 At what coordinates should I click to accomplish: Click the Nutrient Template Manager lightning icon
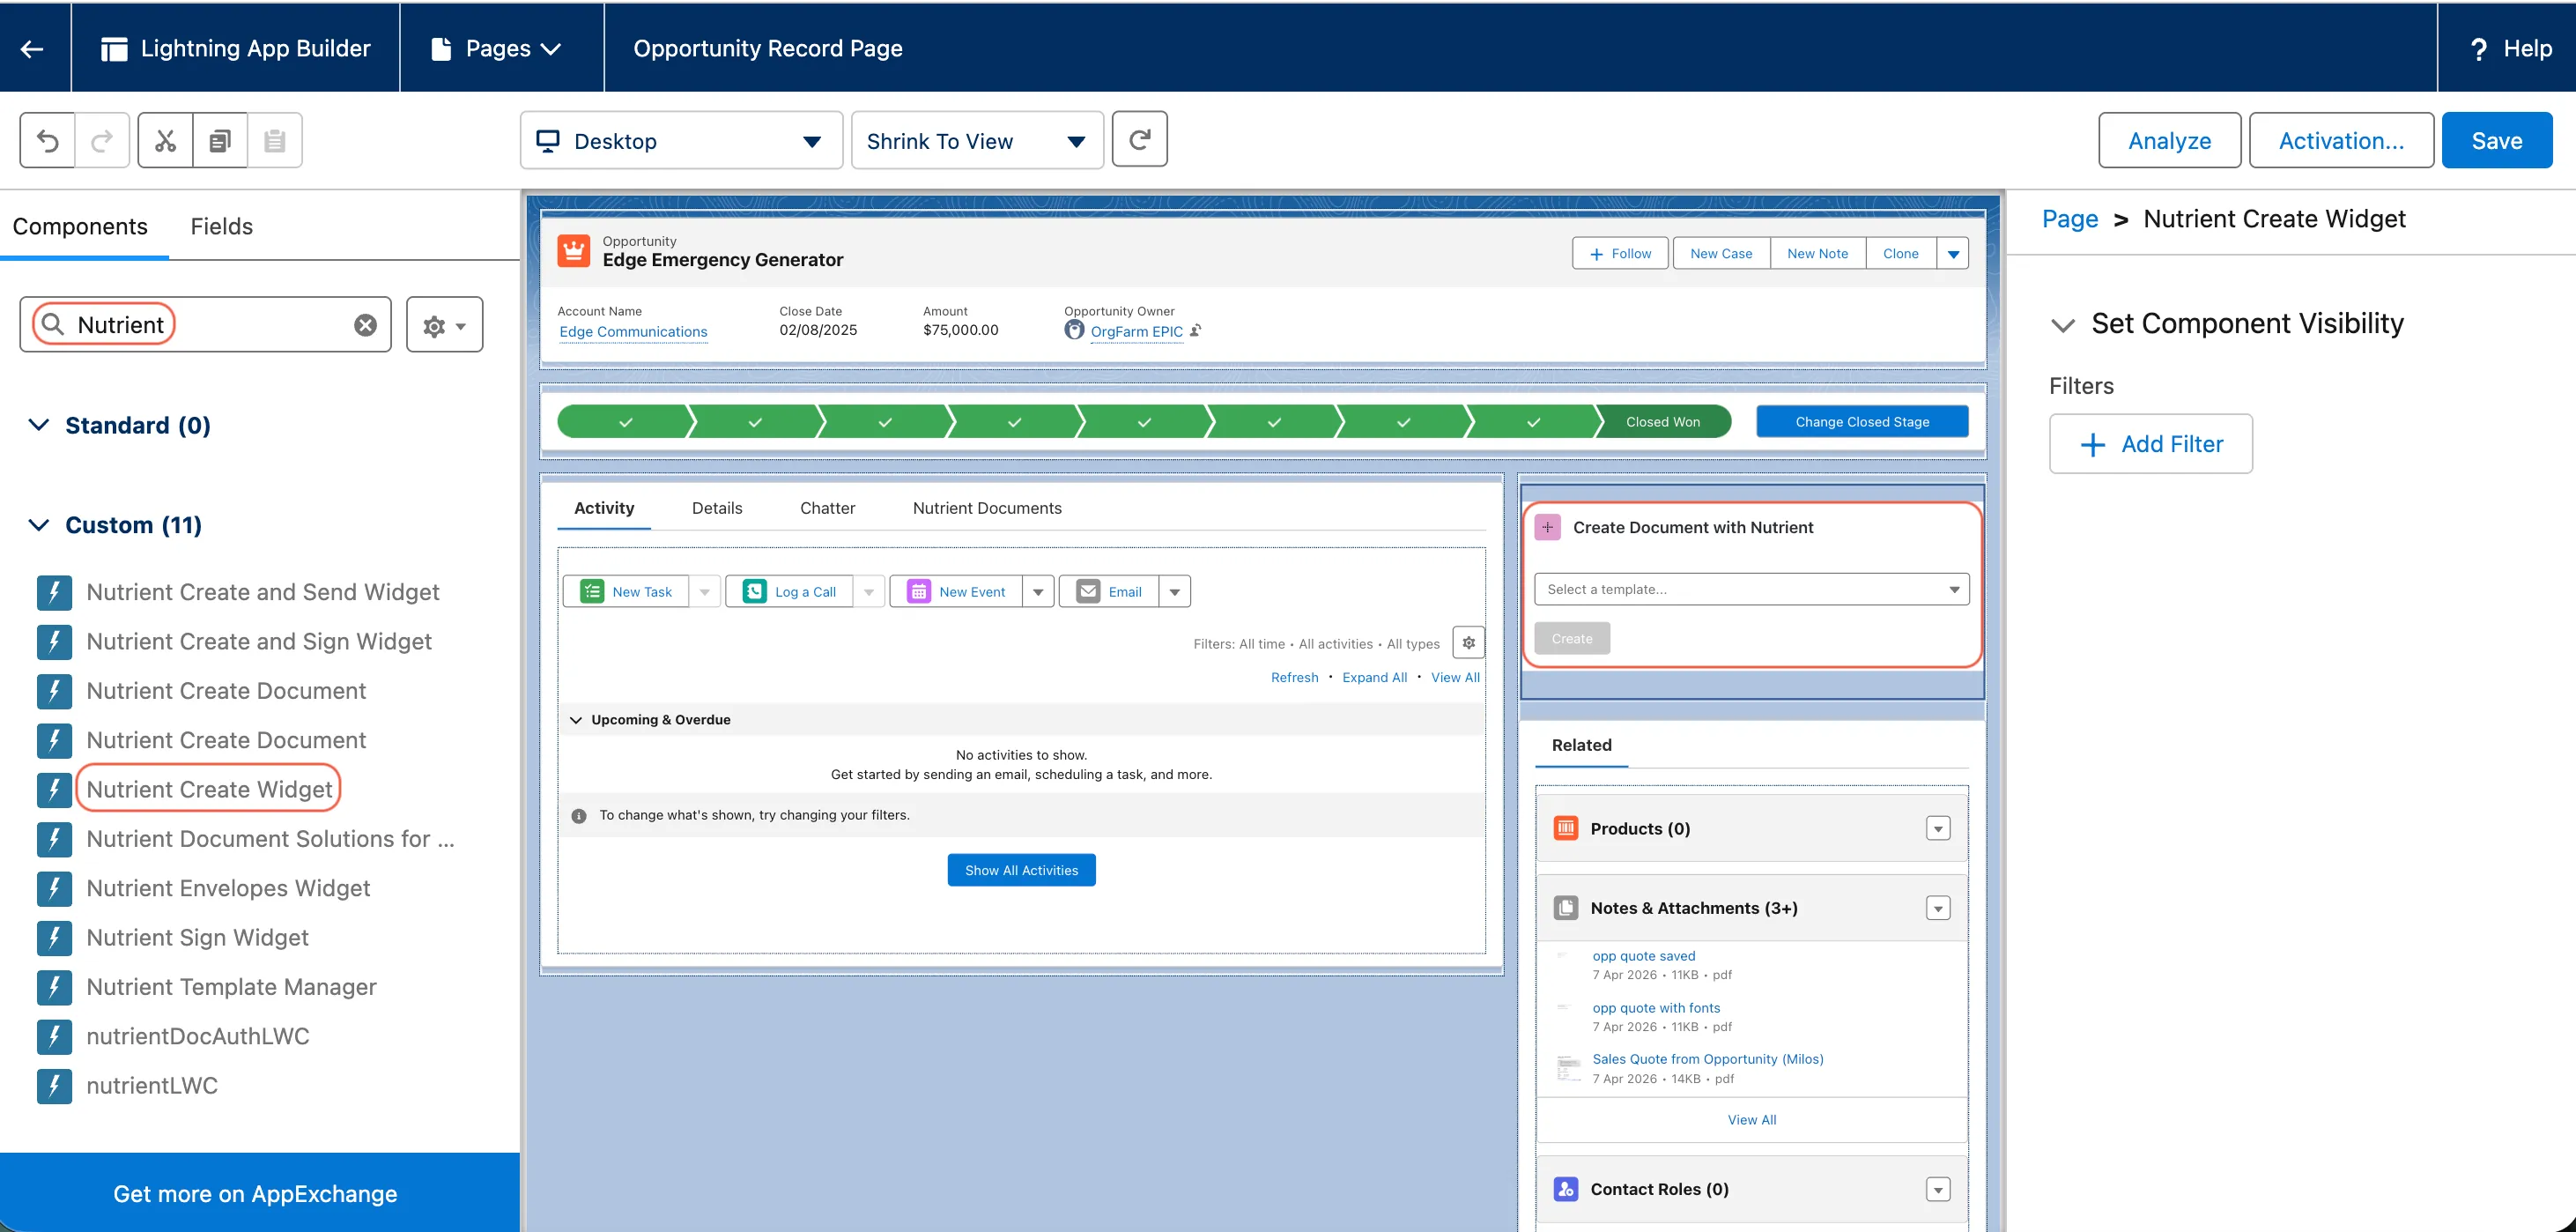[54, 987]
